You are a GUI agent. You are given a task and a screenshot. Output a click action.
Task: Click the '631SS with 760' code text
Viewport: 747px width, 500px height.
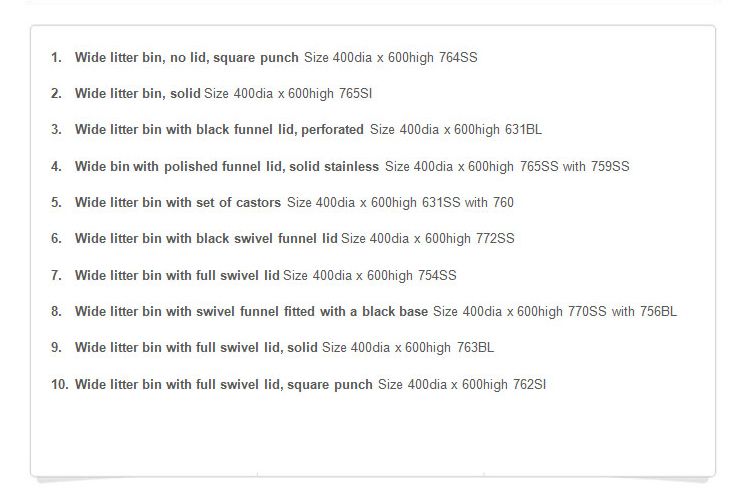468,202
